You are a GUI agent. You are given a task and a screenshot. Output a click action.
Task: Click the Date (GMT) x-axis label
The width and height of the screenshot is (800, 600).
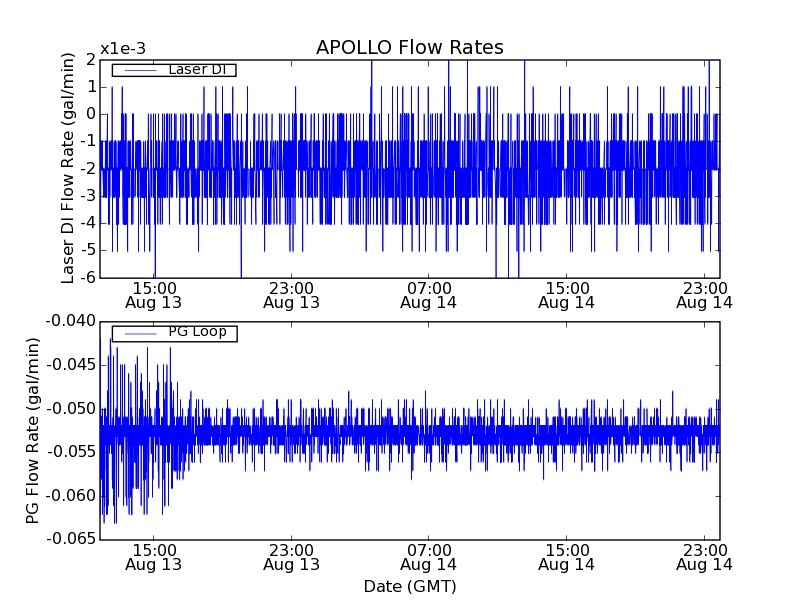click(409, 586)
